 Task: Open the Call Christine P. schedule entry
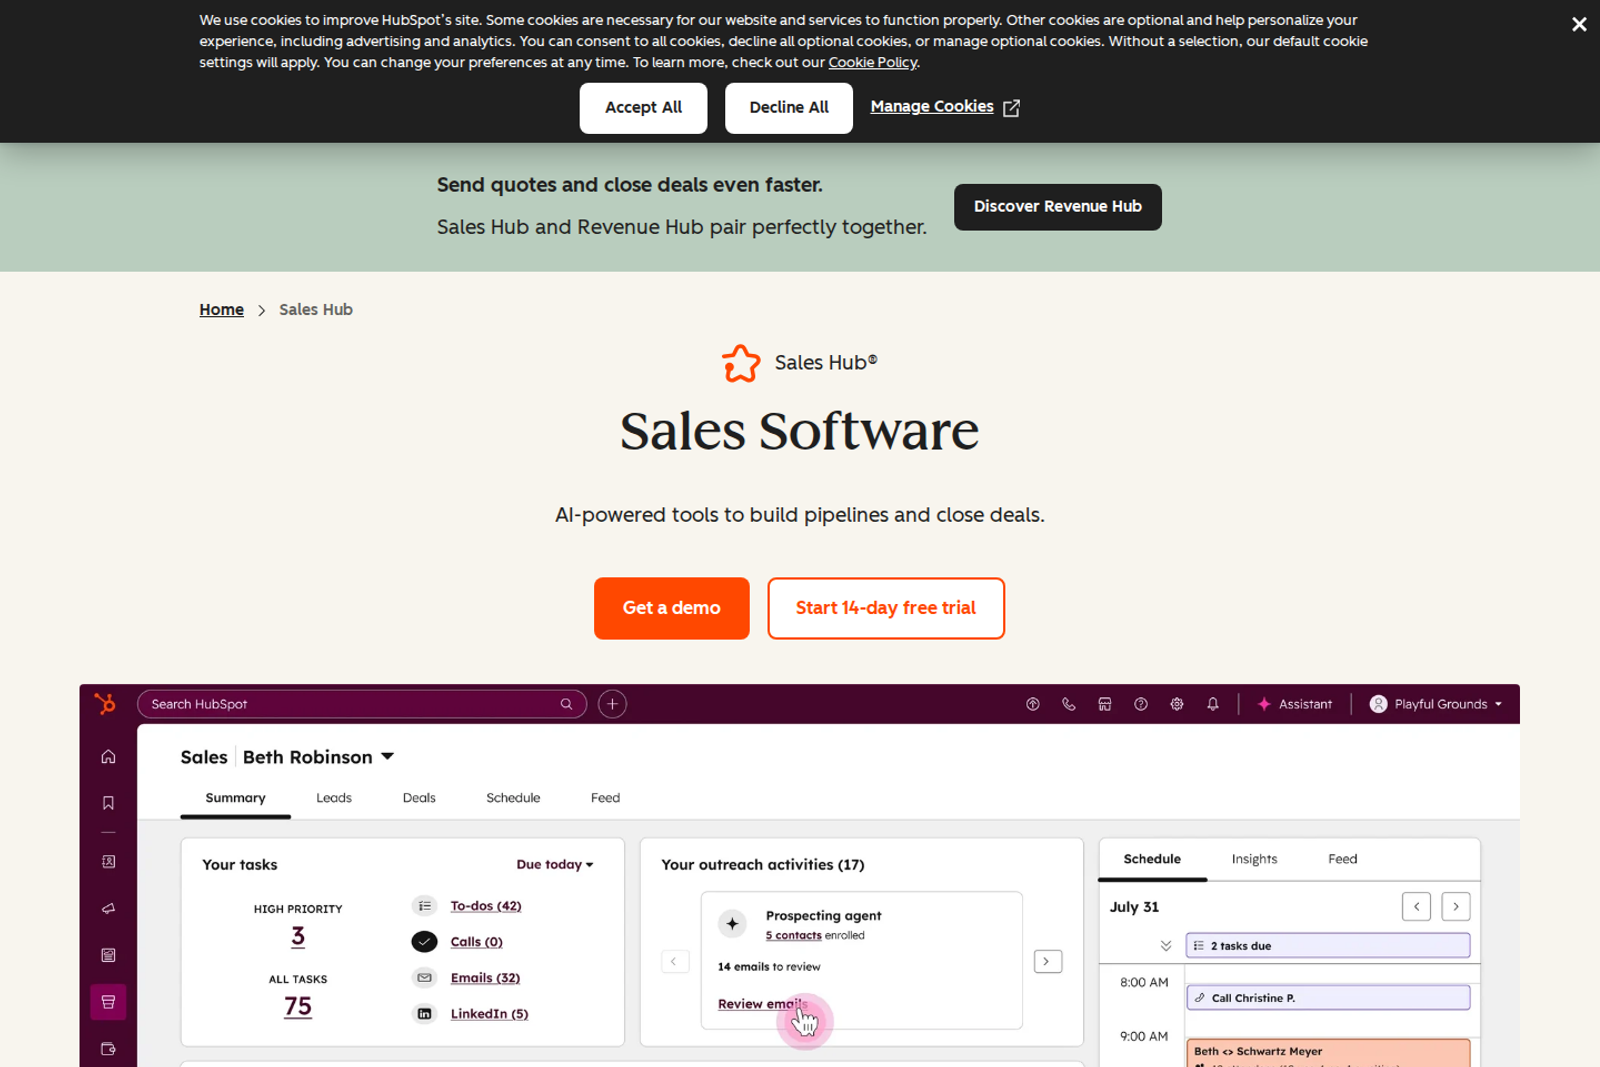click(x=1328, y=998)
